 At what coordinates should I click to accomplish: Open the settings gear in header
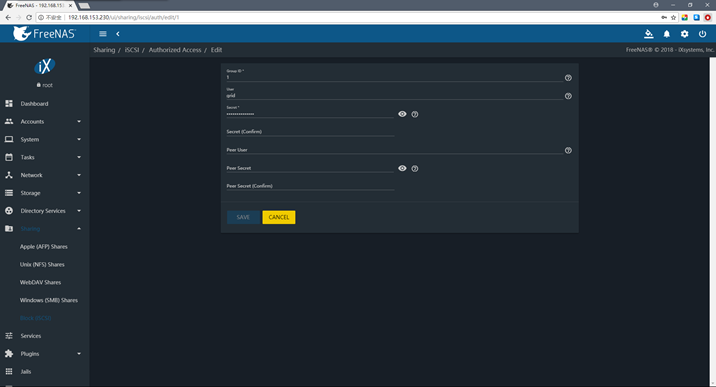pyautogui.click(x=684, y=34)
